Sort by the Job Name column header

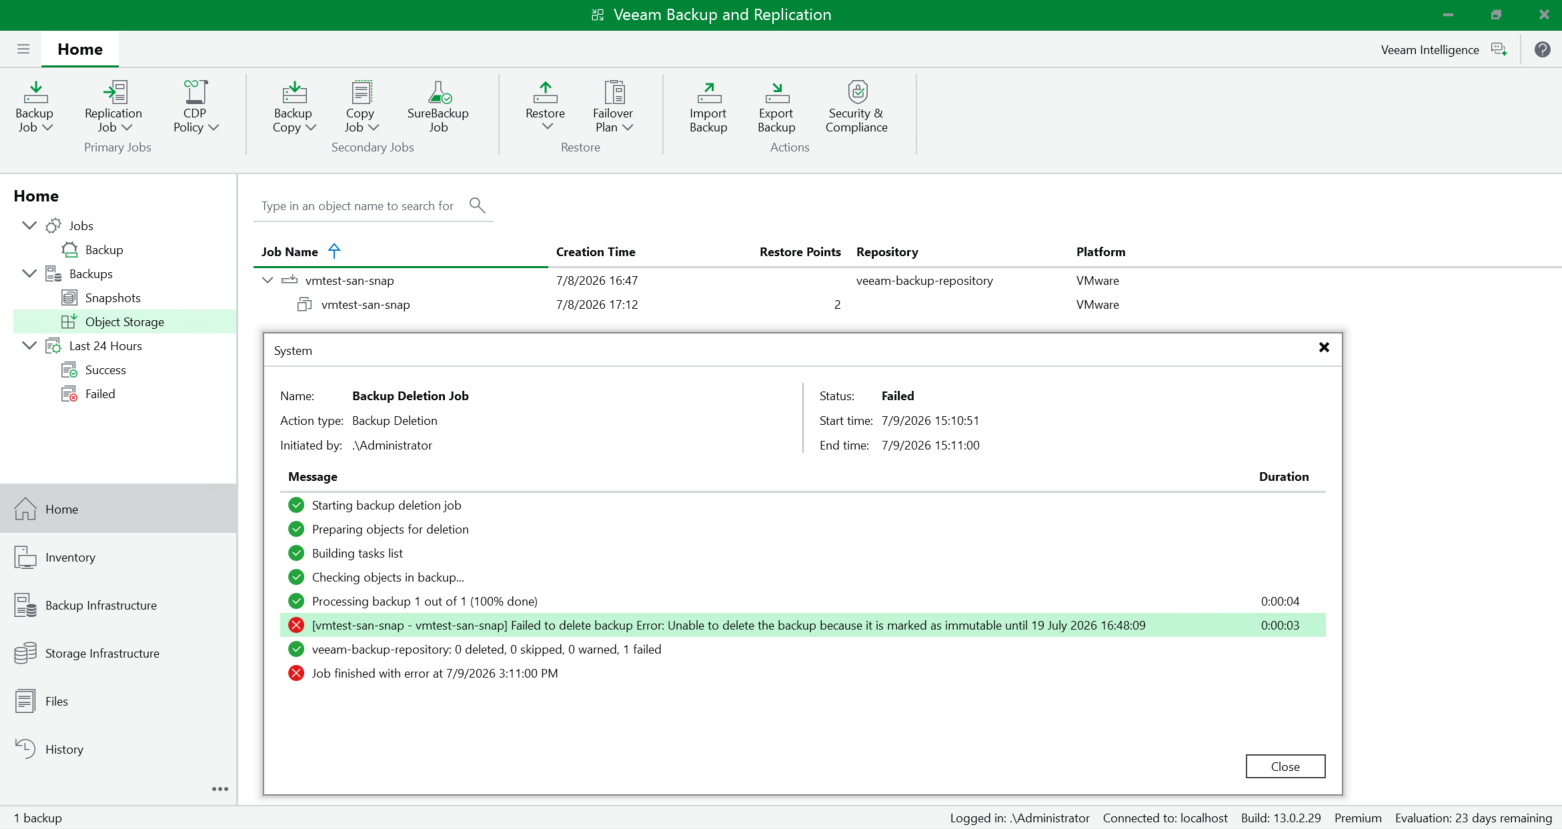click(290, 252)
